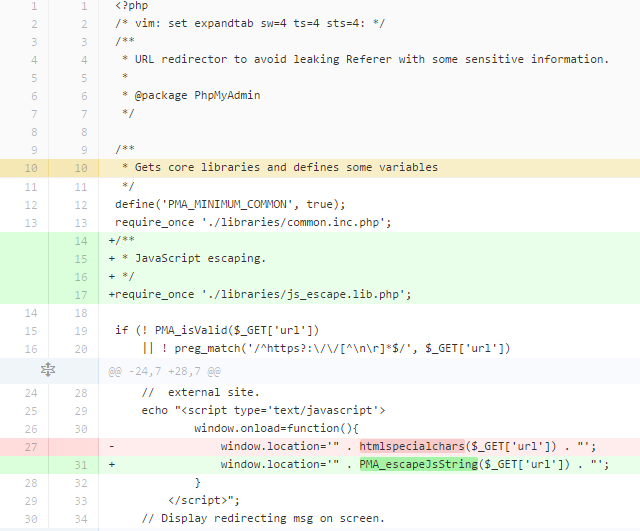Click added line 'require_once ./libraries/js_escape.lib.php'
Viewport: 640px width, 531px height.
(x=260, y=294)
